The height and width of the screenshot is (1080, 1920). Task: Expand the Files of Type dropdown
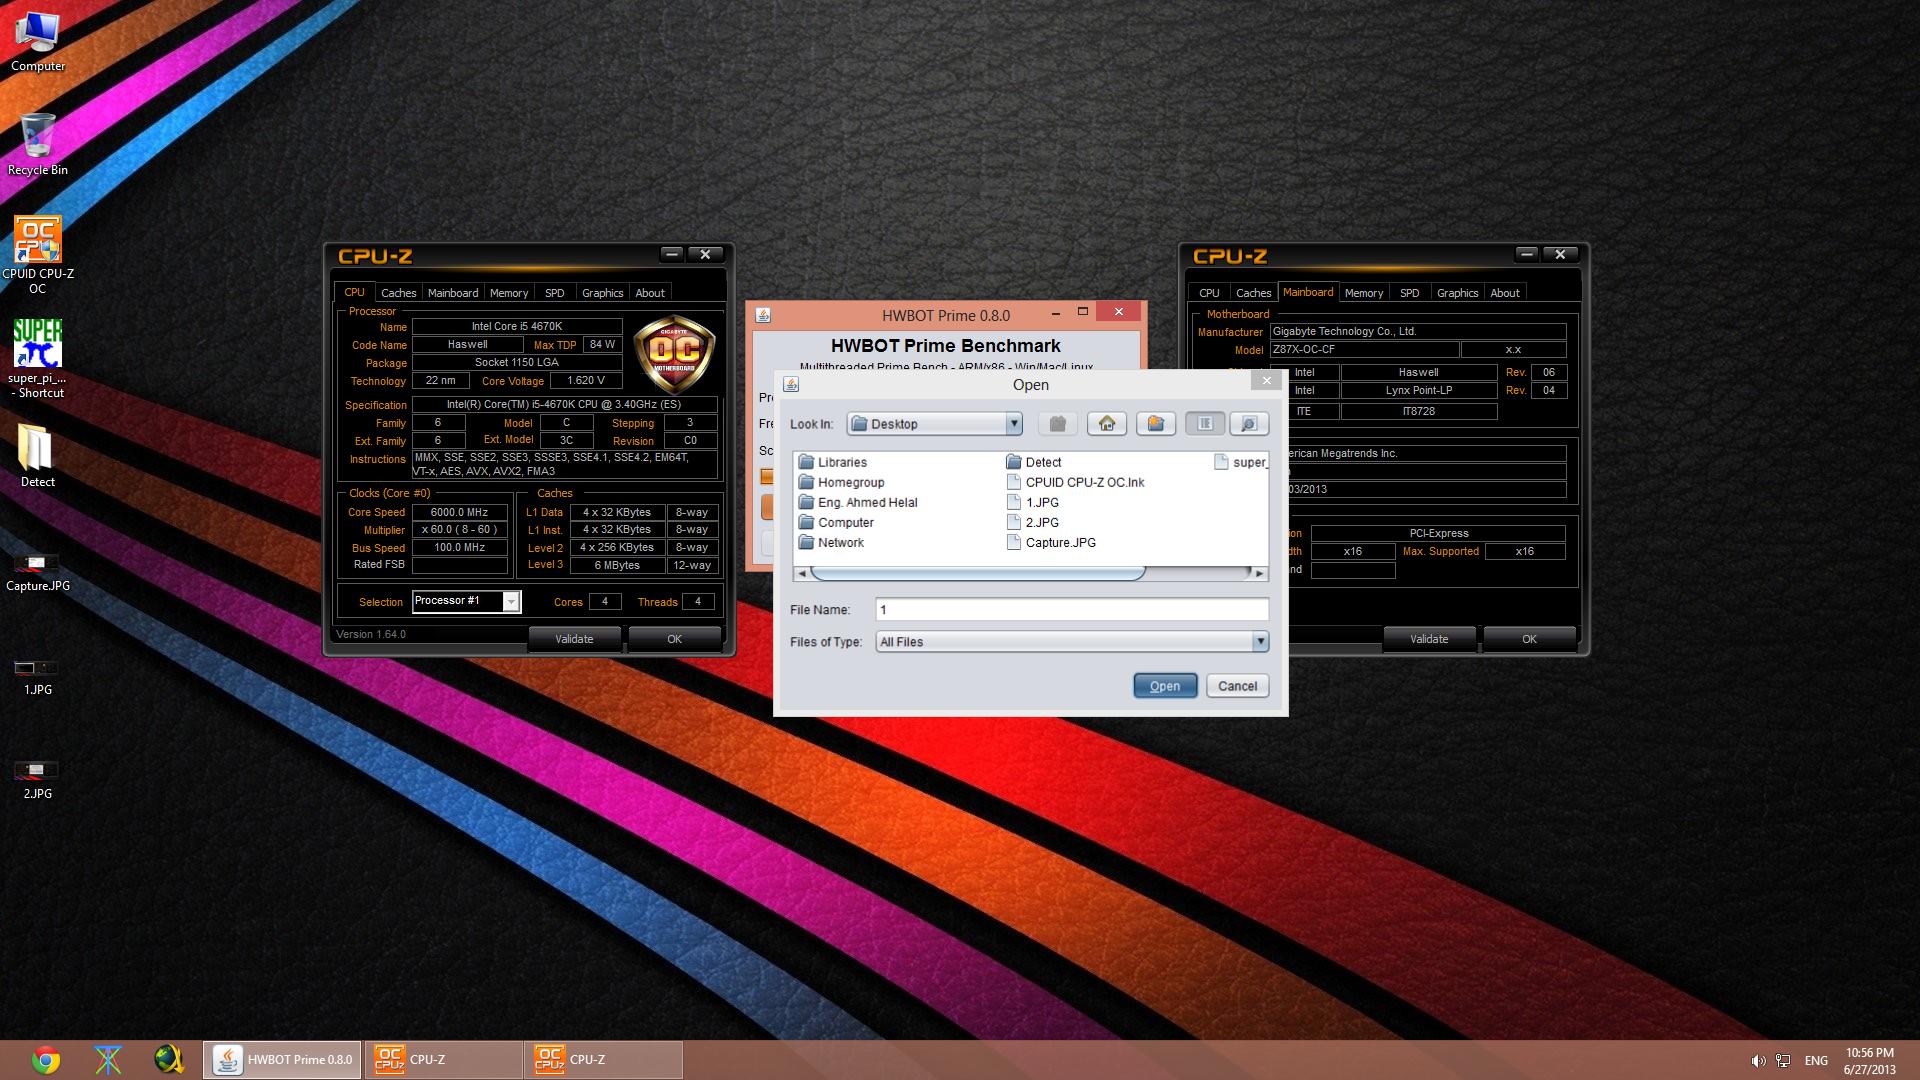(1260, 641)
